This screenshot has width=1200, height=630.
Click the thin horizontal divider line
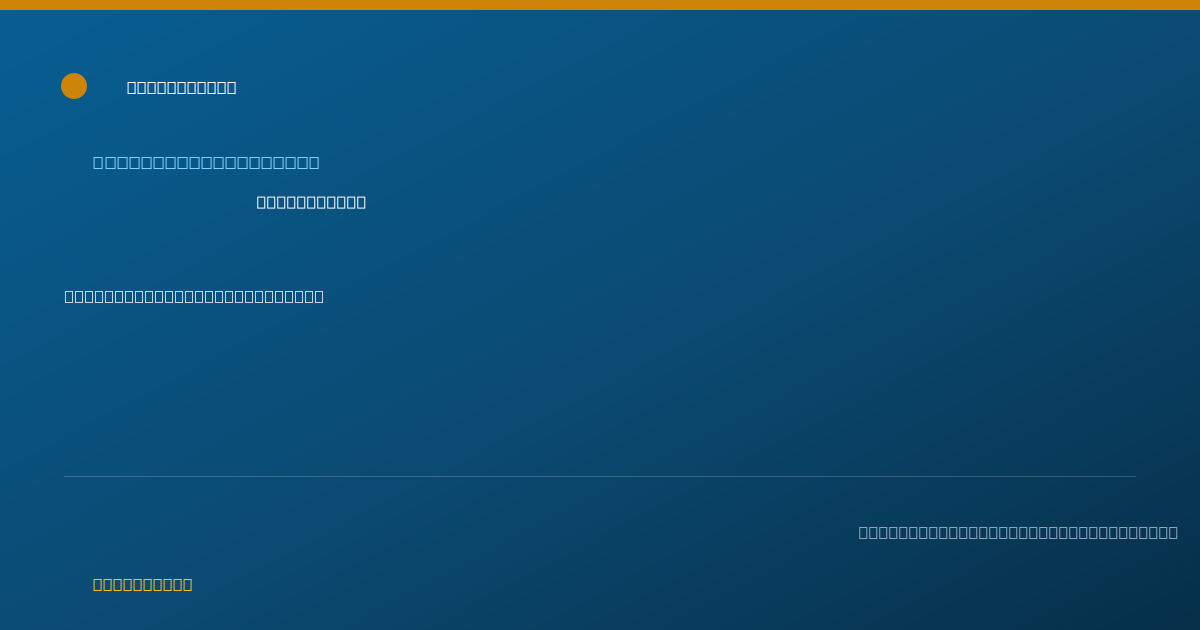600,476
